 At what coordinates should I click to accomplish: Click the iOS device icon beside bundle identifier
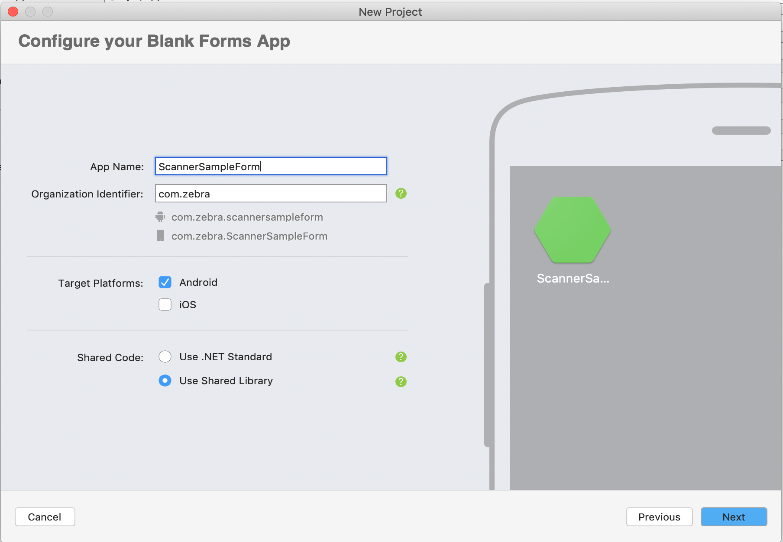160,236
